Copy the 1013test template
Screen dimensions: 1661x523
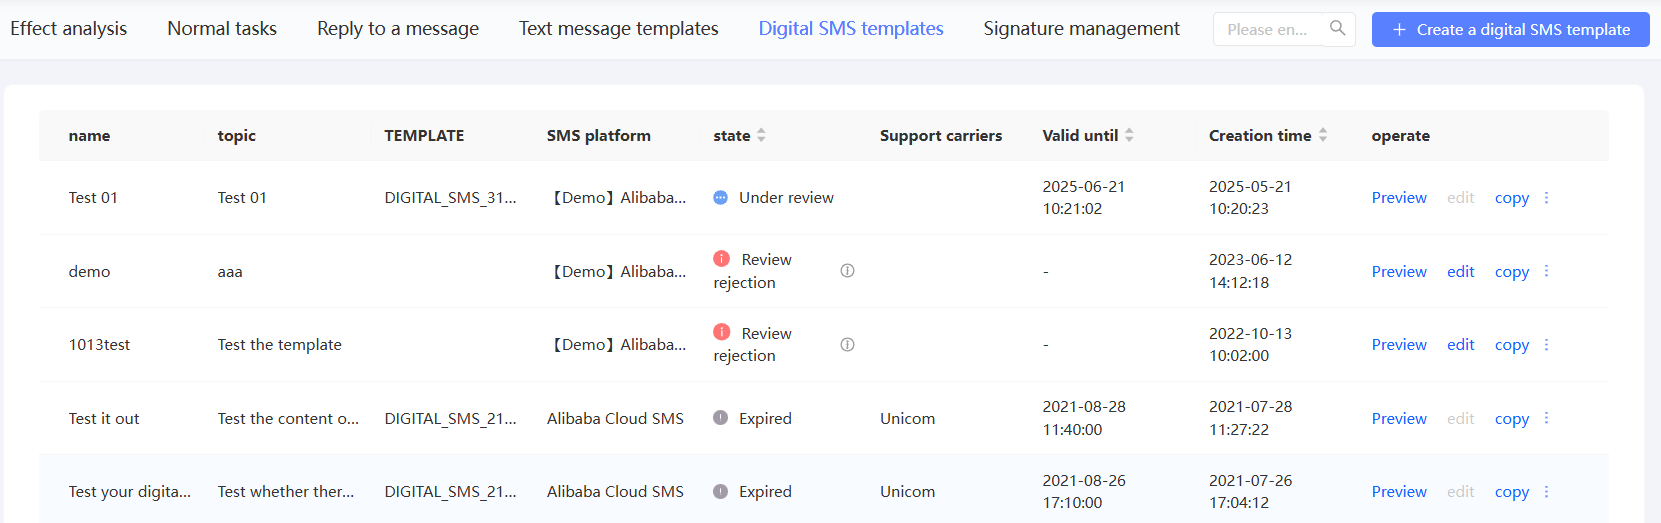coord(1512,345)
